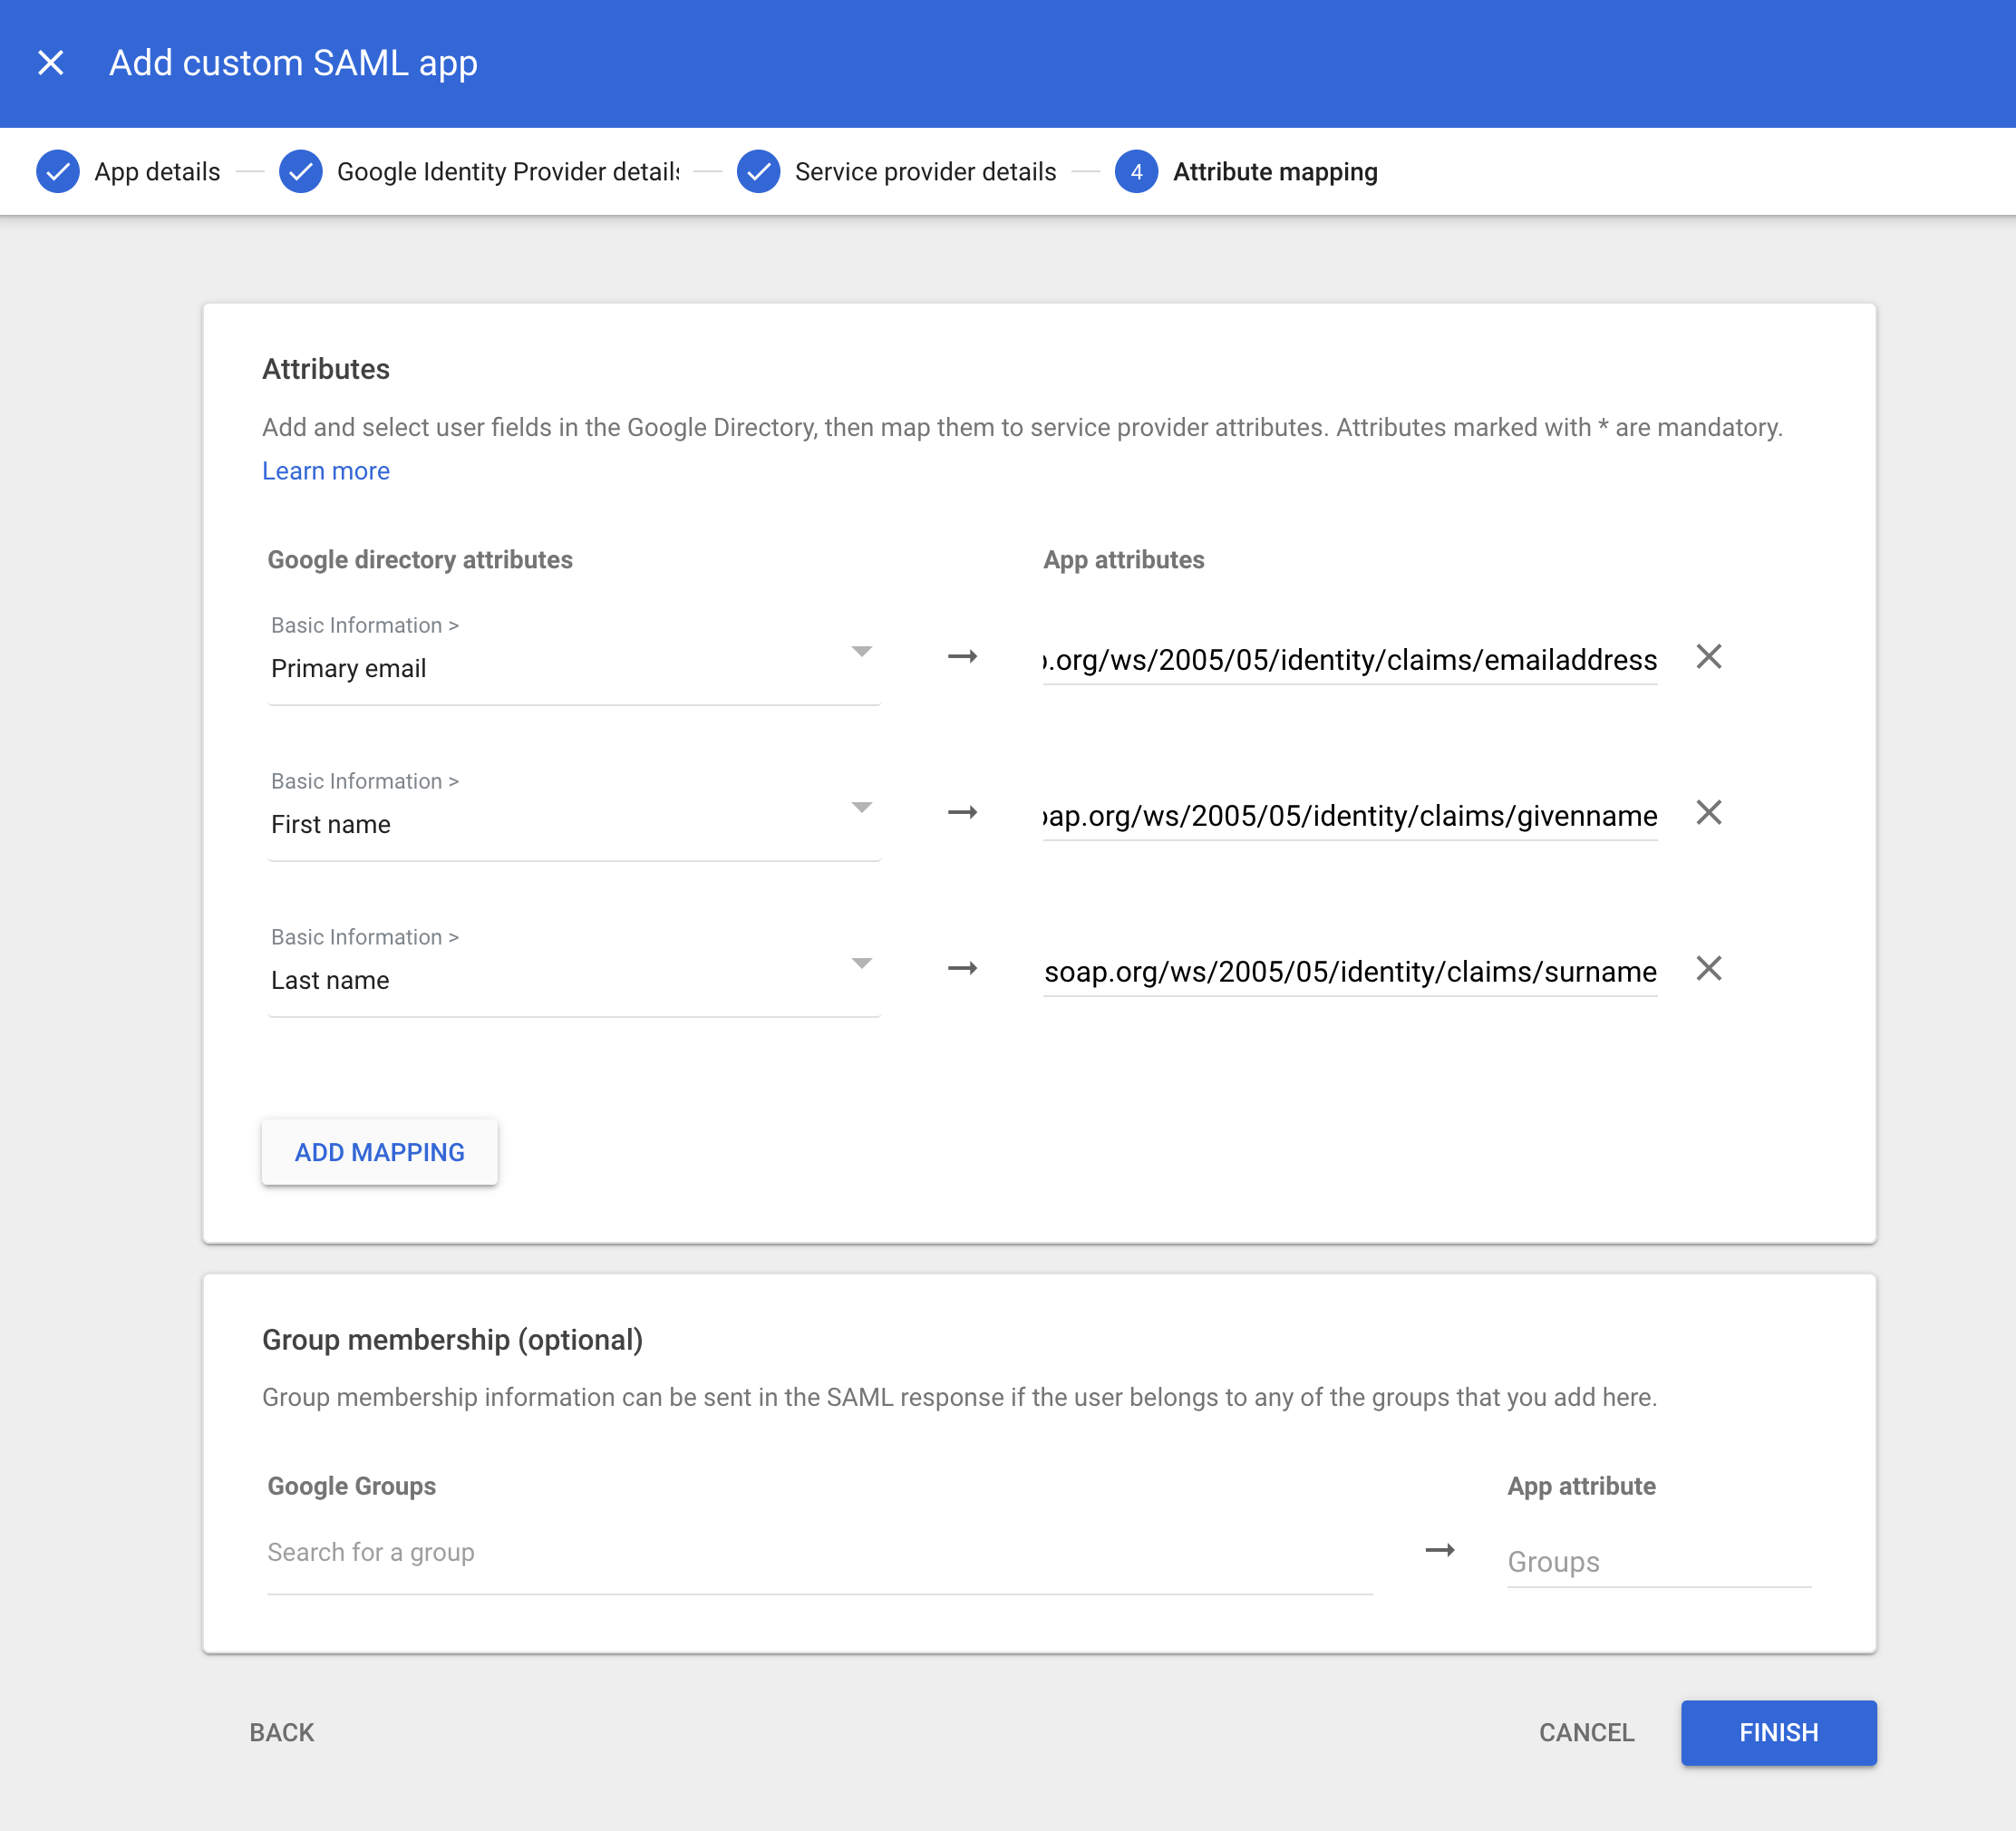Cancel the SAML app creation

tap(1587, 1732)
